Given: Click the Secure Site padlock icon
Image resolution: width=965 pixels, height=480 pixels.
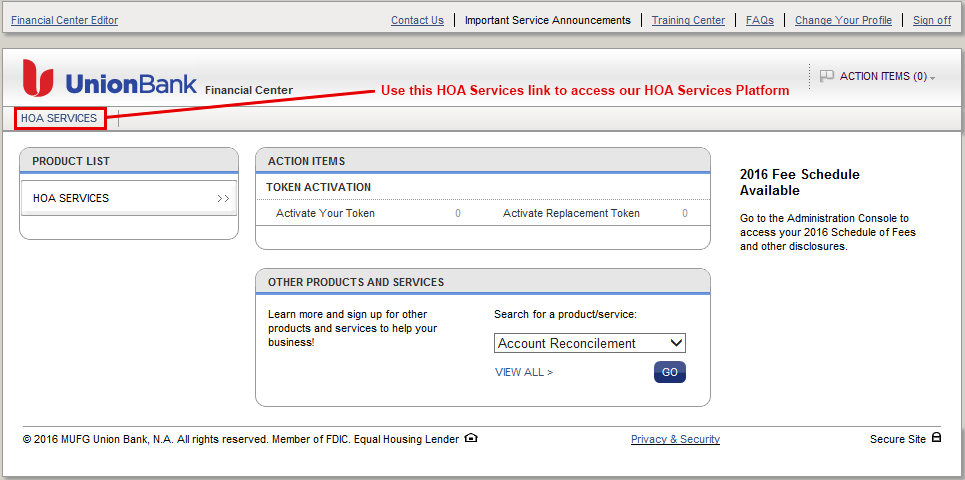Looking at the screenshot, I should click(x=936, y=438).
